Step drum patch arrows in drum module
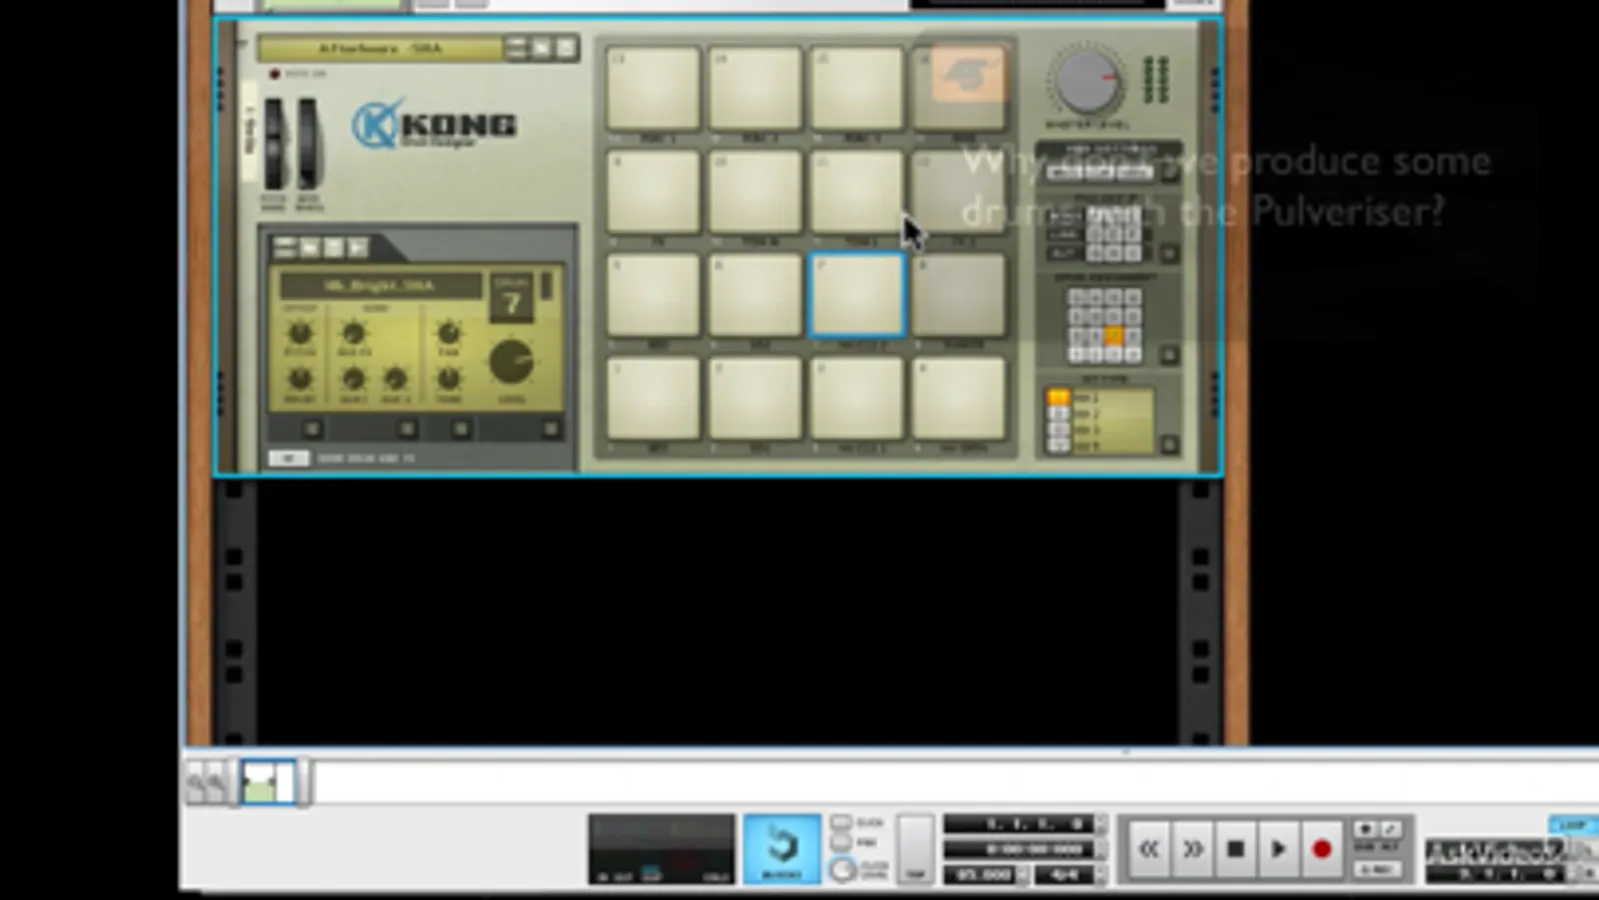This screenshot has width=1599, height=900. pyautogui.click(x=285, y=247)
